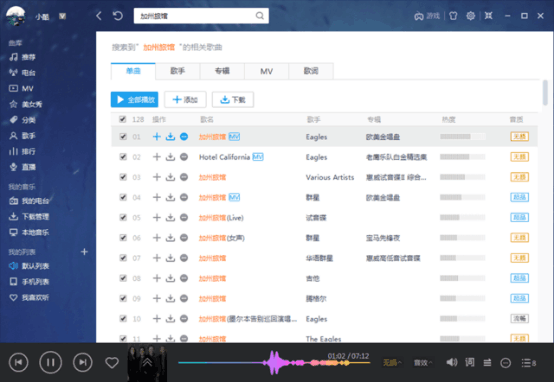The width and height of the screenshot is (554, 383).
Task: Uncheck the checkbox for song 04
Action: (x=123, y=197)
